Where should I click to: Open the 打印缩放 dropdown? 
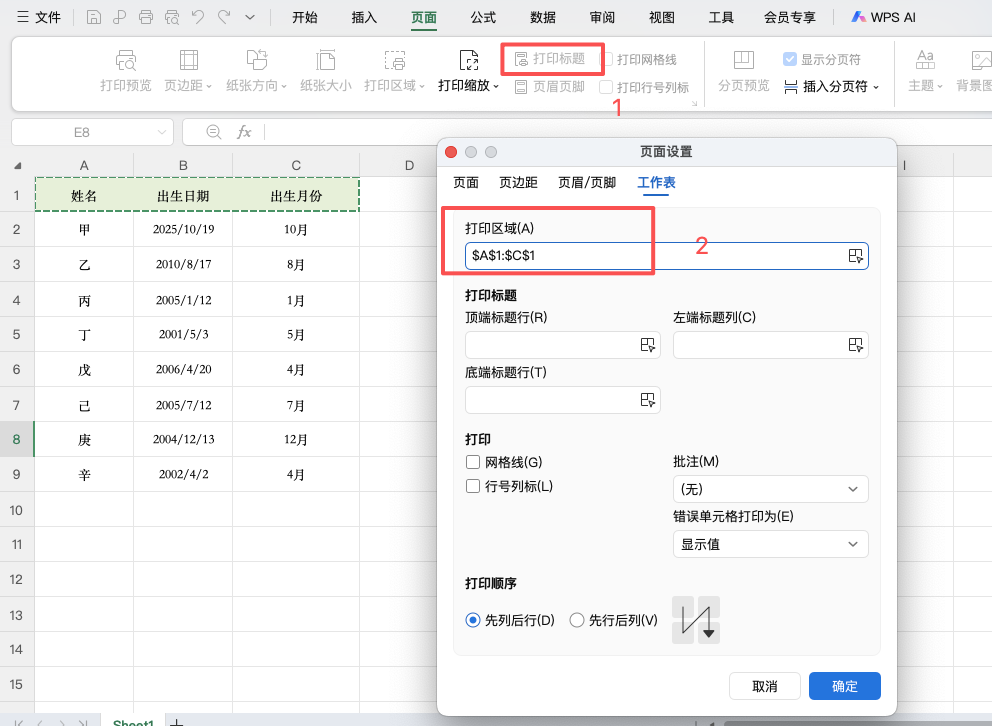pyautogui.click(x=469, y=85)
